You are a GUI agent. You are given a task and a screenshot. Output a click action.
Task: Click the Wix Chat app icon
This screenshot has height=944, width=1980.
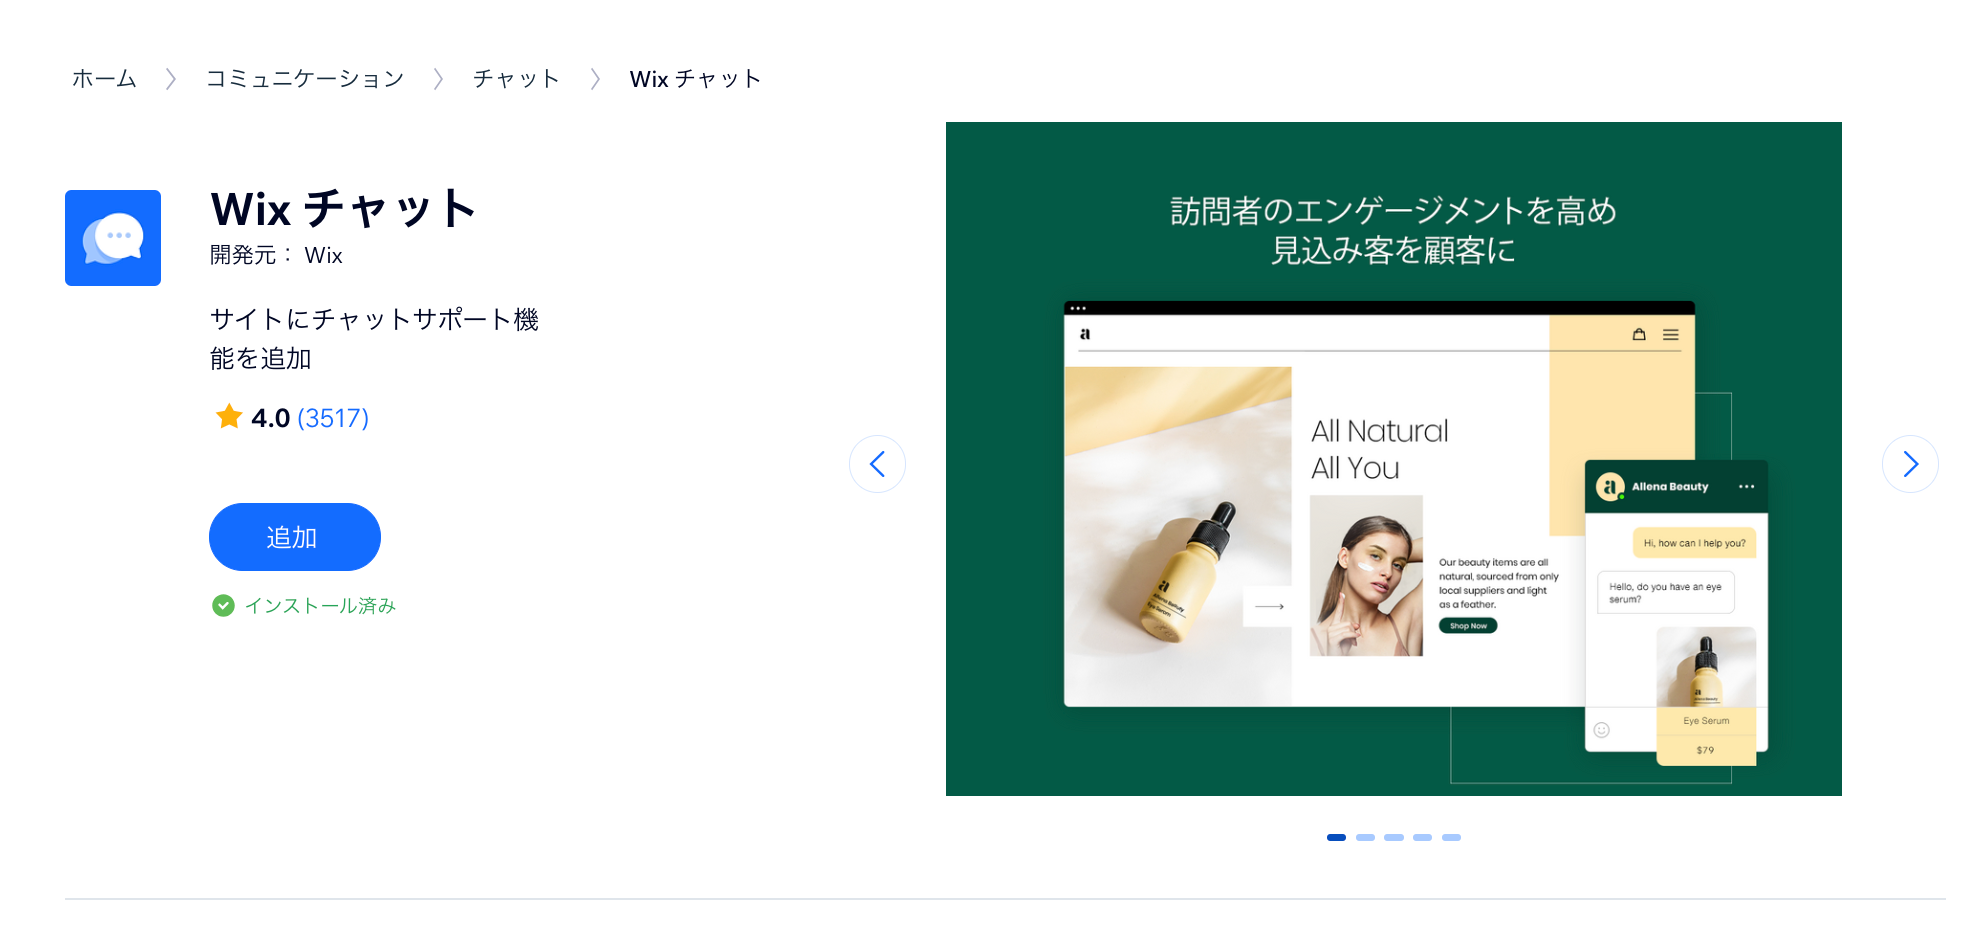[113, 238]
